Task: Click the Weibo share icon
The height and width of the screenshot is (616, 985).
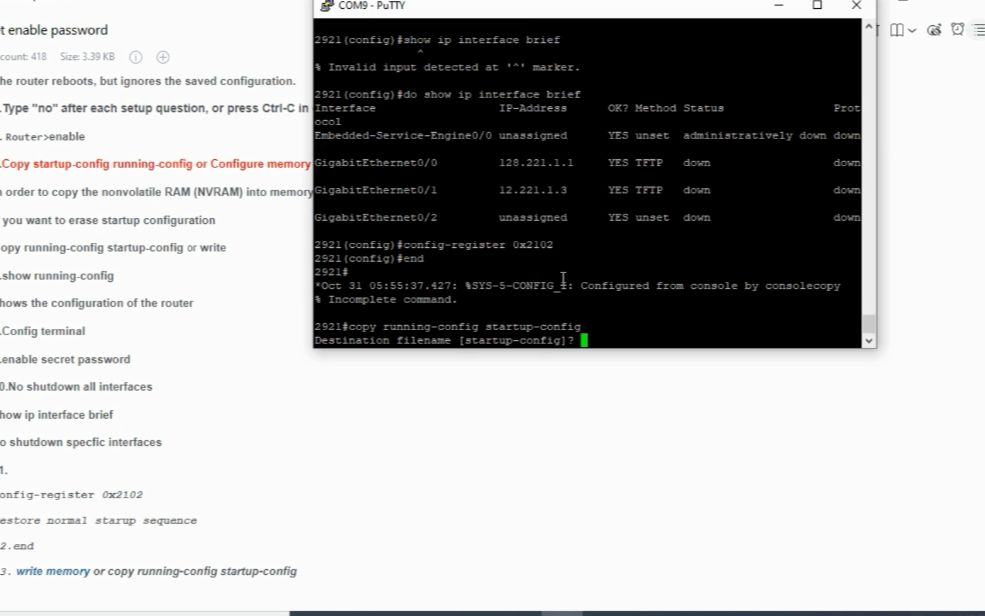Action: click(934, 30)
